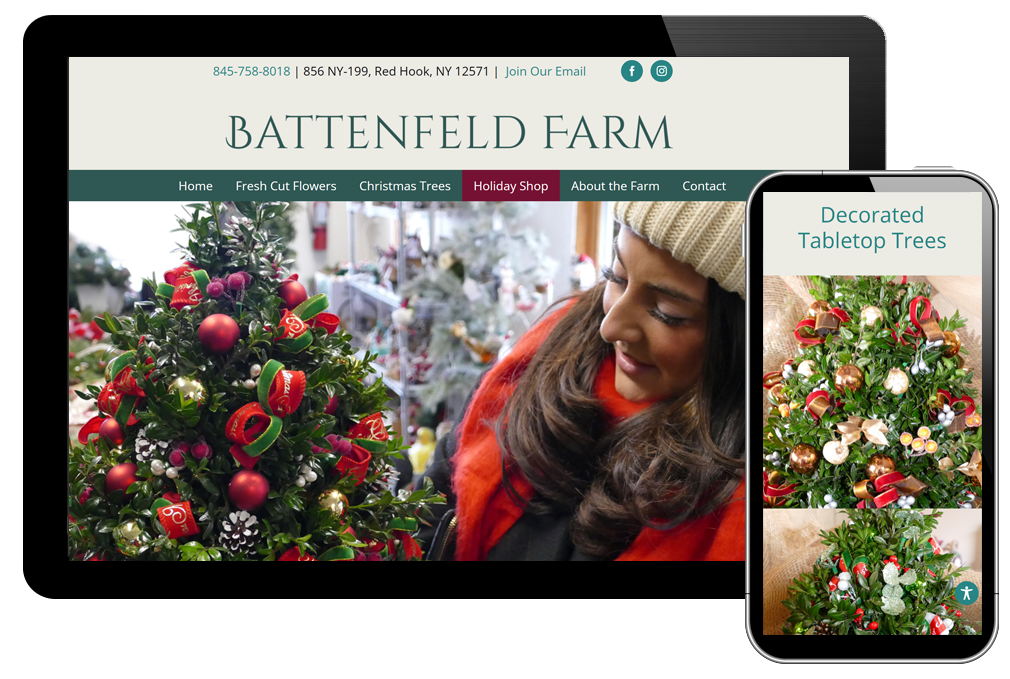Tap the gold-ornament tabletop tree photo
The image size is (1010, 679).
click(x=872, y=392)
